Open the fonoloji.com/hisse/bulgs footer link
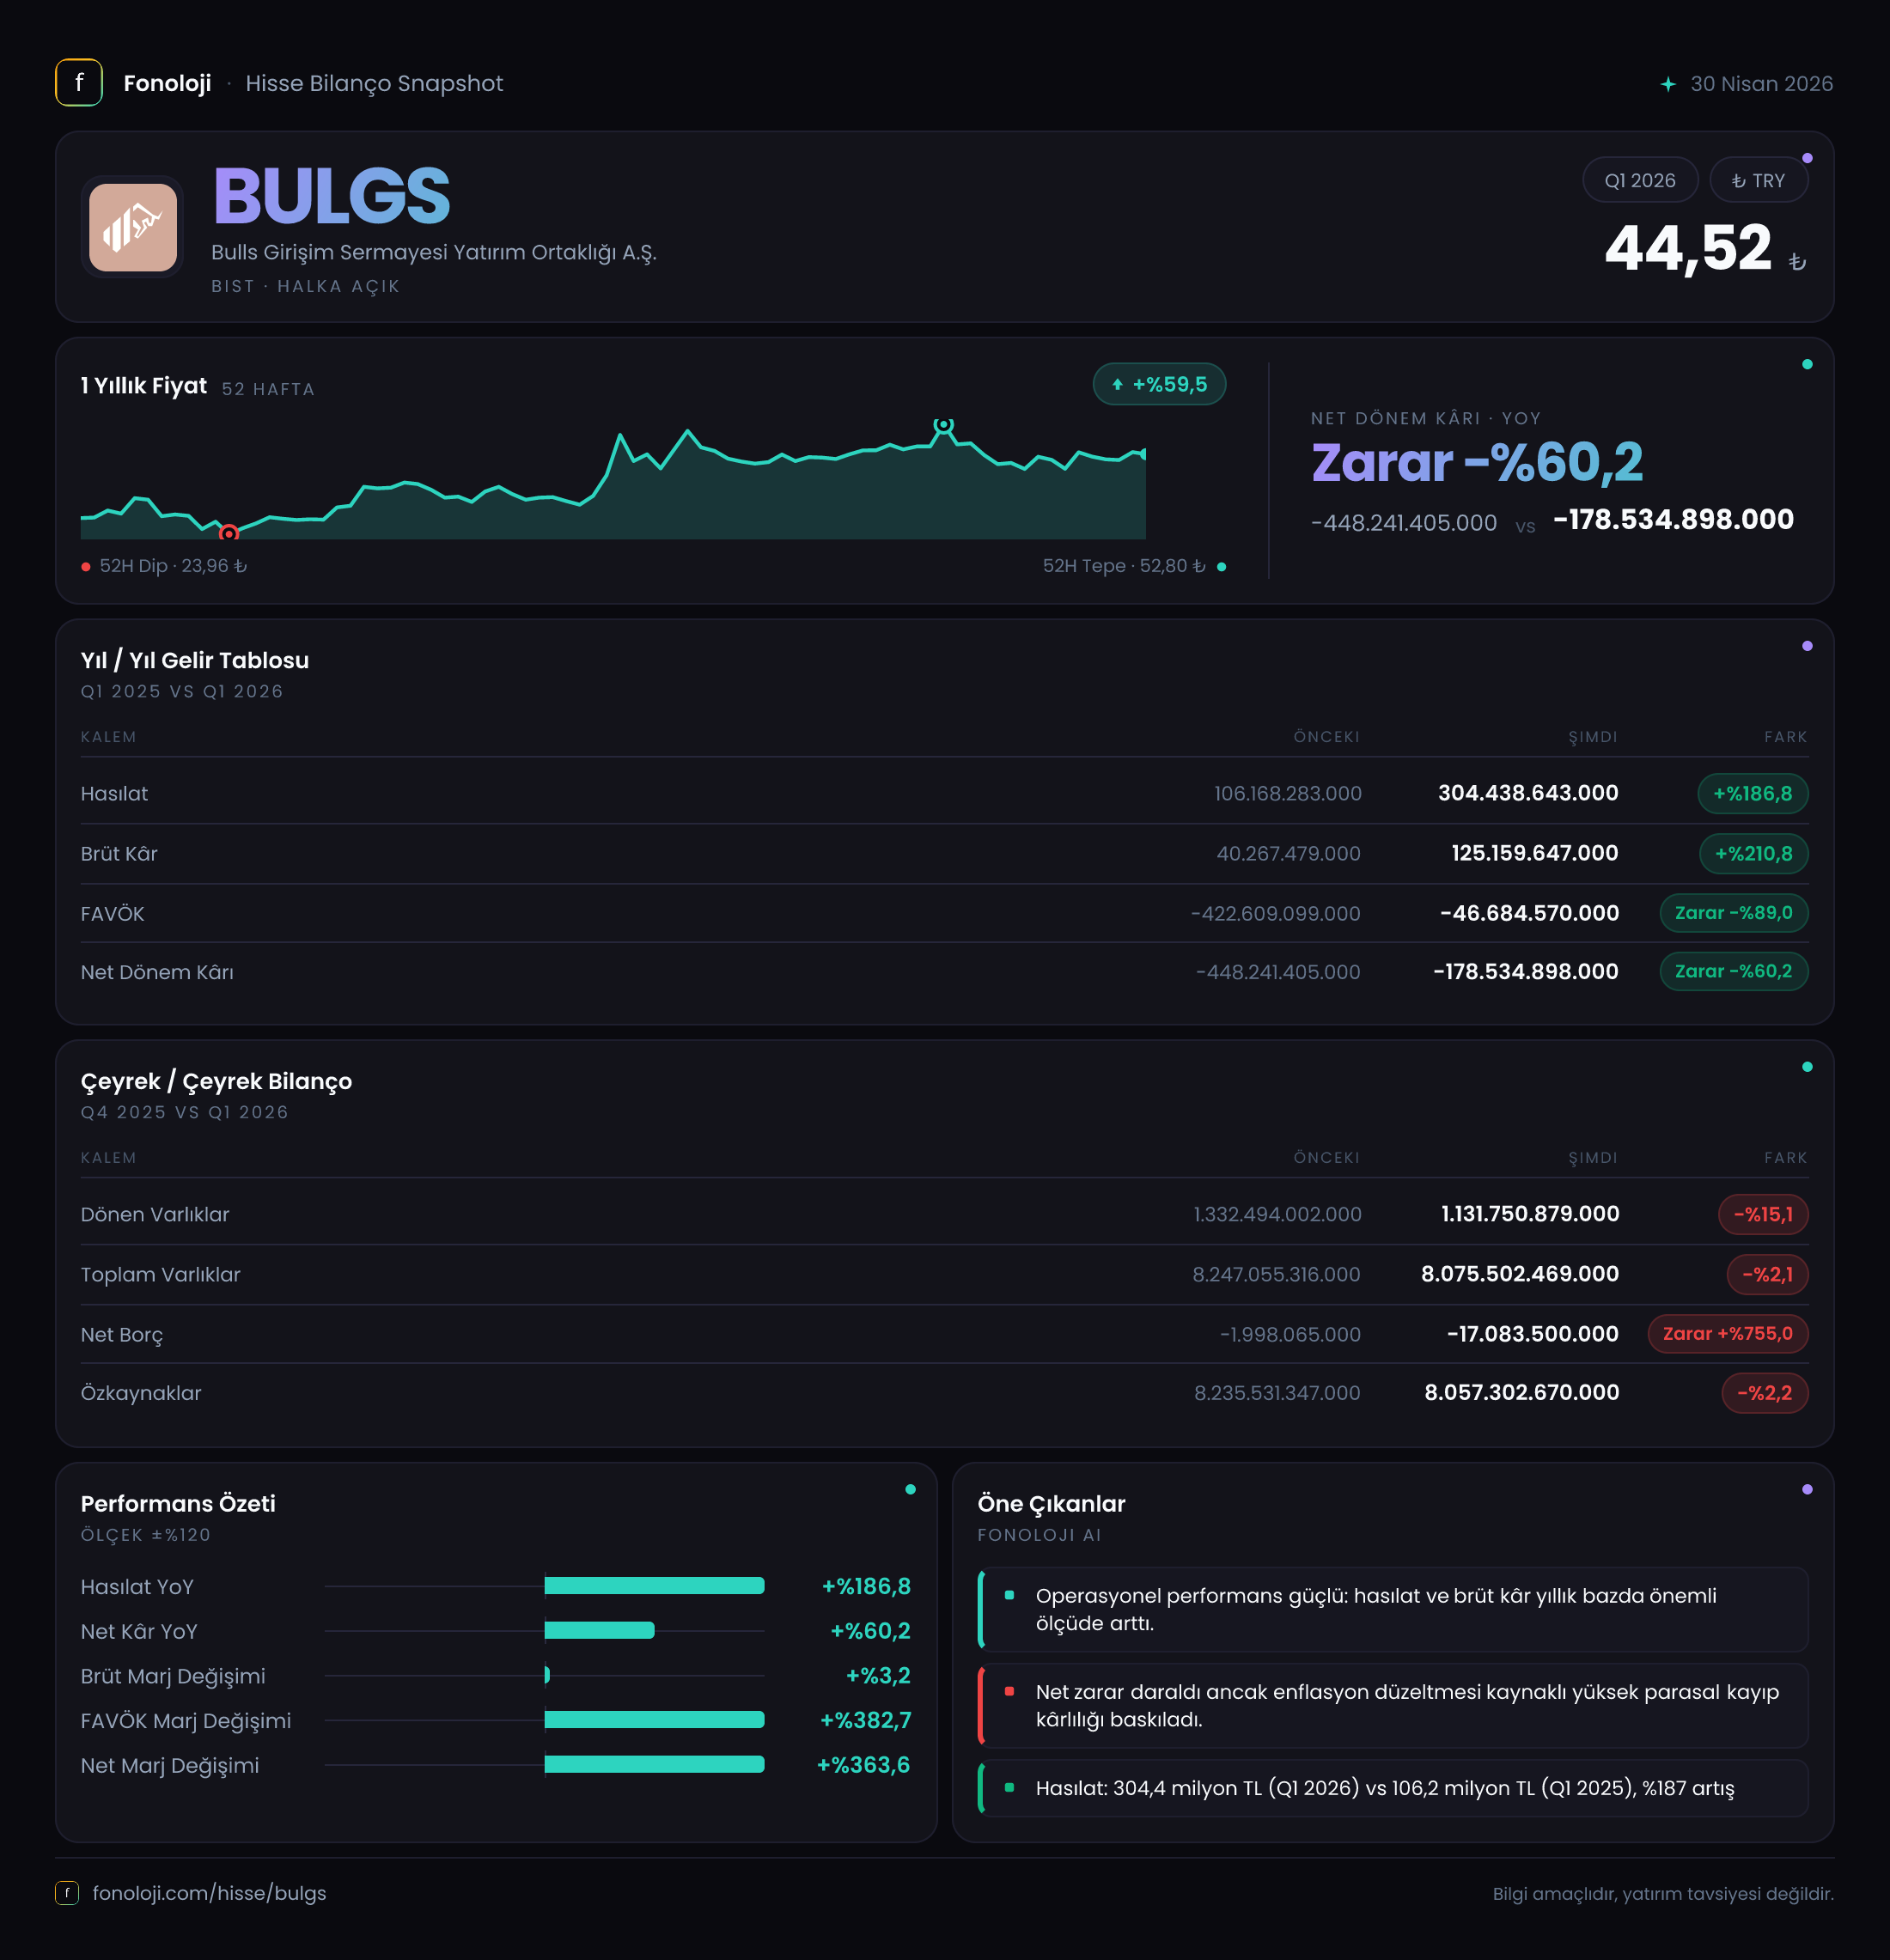The image size is (1890, 1960). coord(209,1893)
